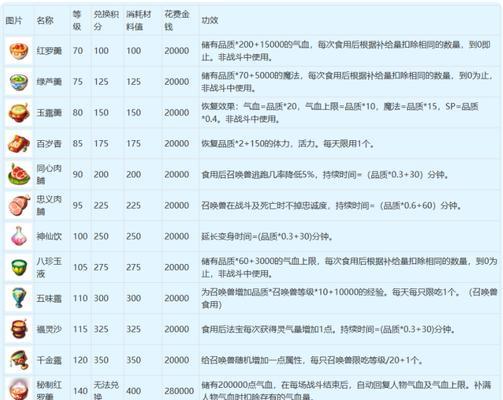
Task: Click the 秘制红罗羹 picture in the last row
Action: point(19,389)
